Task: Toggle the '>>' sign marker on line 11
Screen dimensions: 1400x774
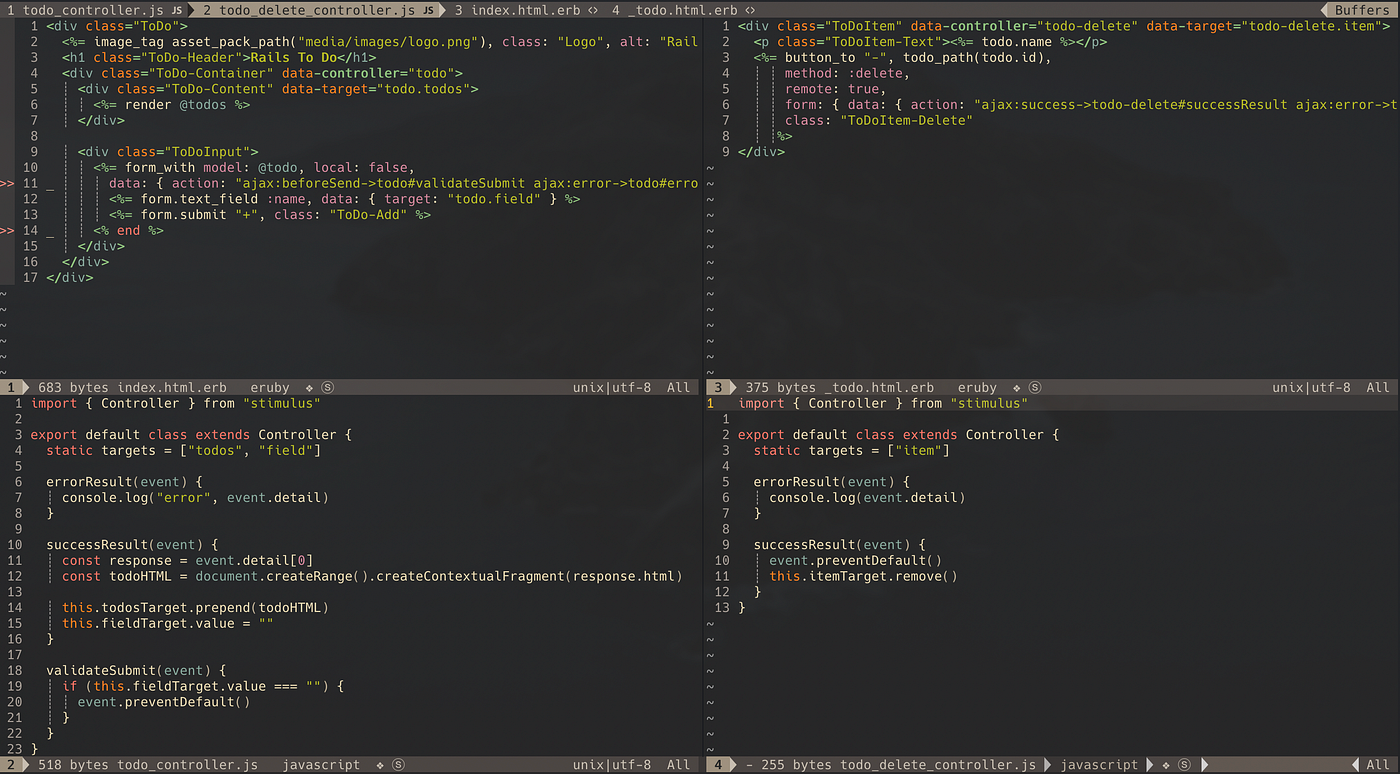Action: [6, 183]
